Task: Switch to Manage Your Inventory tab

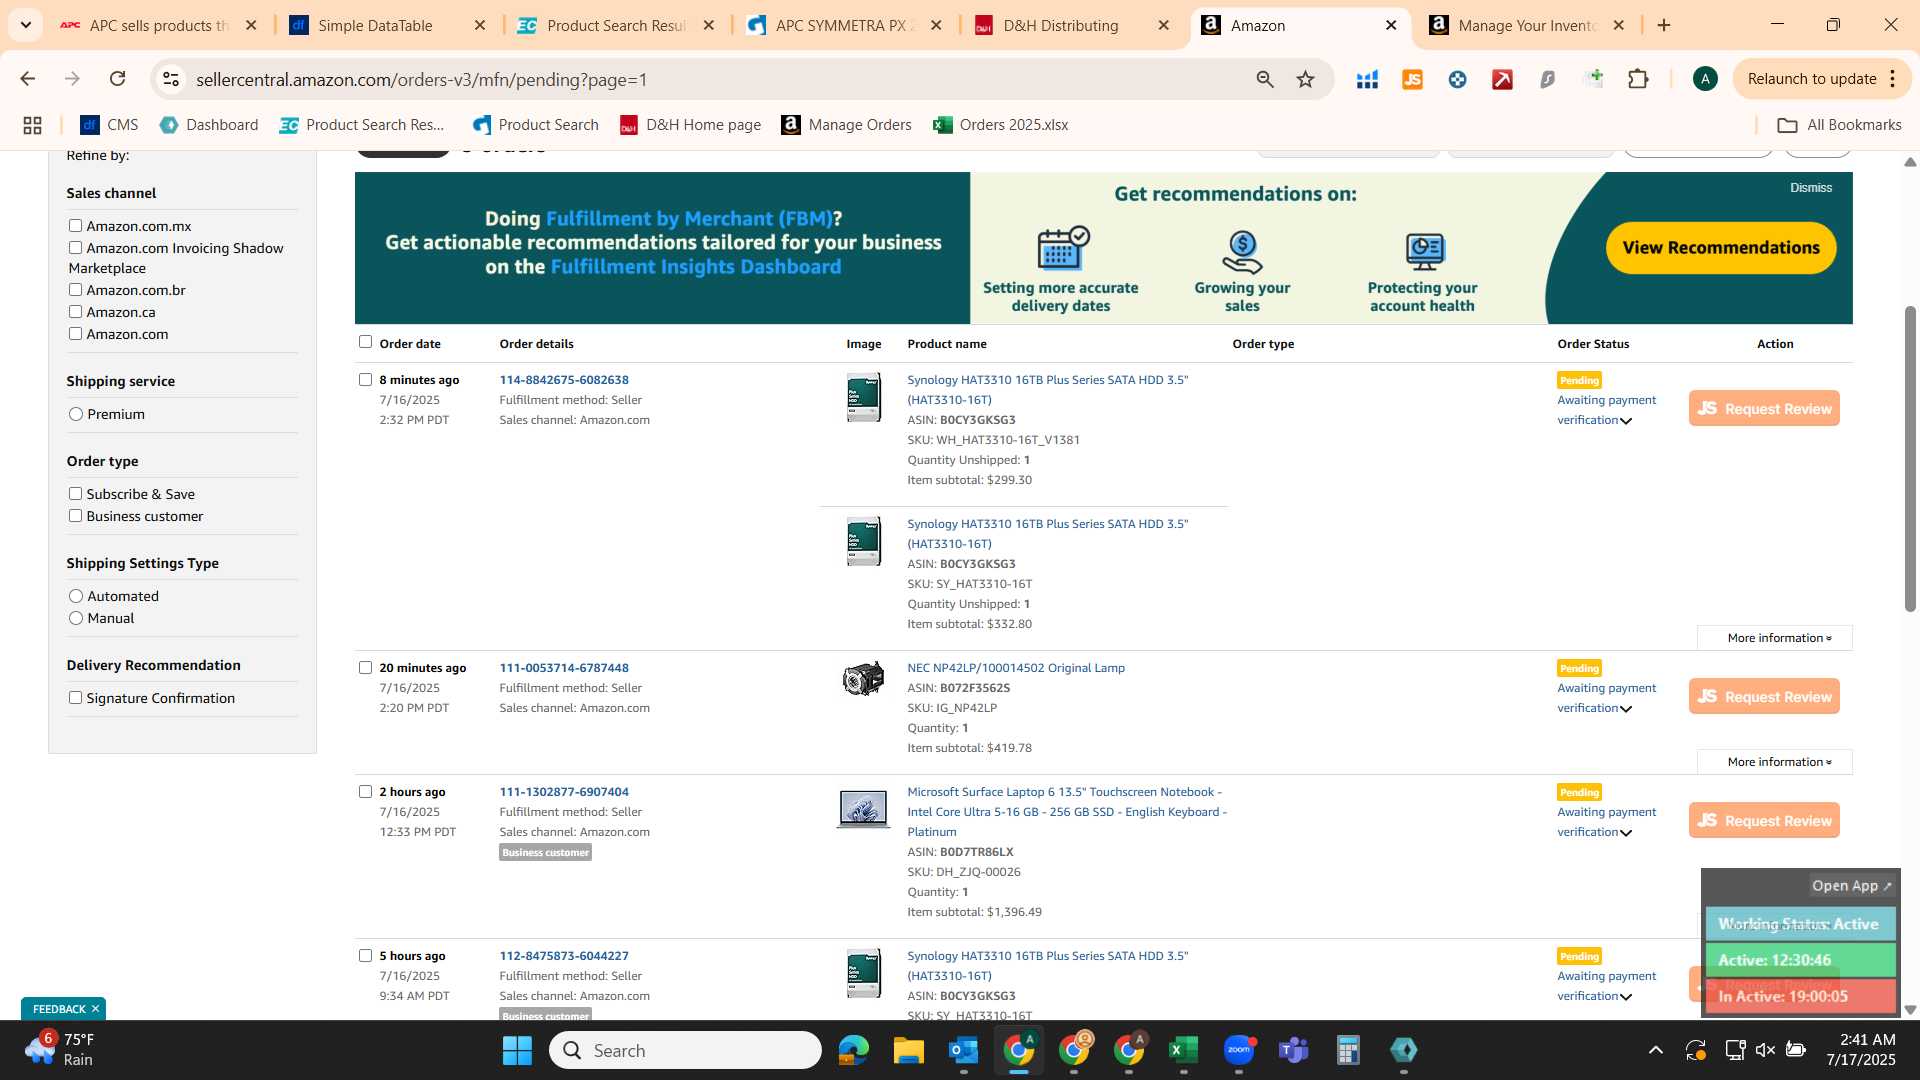Action: [1528, 25]
